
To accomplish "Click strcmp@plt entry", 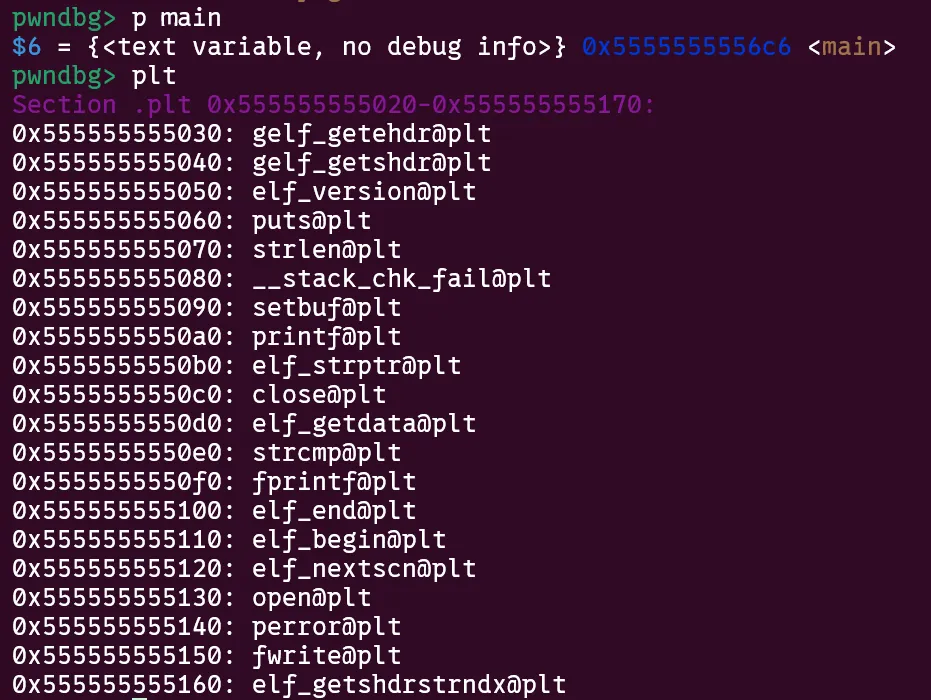I will tap(327, 454).
